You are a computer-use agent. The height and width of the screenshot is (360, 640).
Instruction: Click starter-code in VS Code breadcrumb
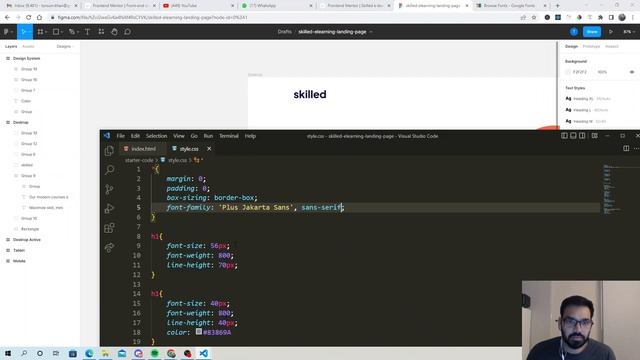click(x=139, y=160)
